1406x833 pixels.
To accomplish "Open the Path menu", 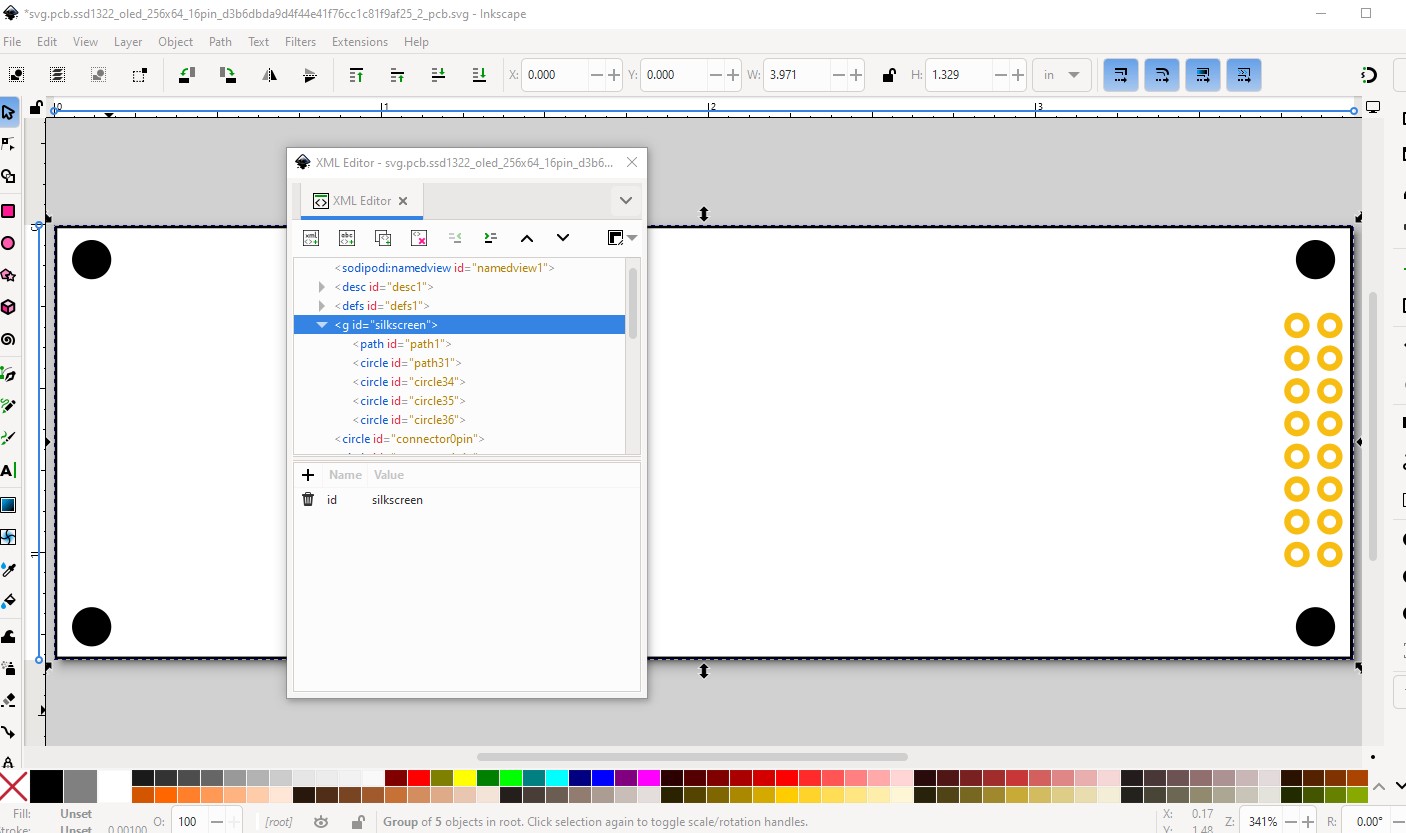I will click(x=220, y=42).
